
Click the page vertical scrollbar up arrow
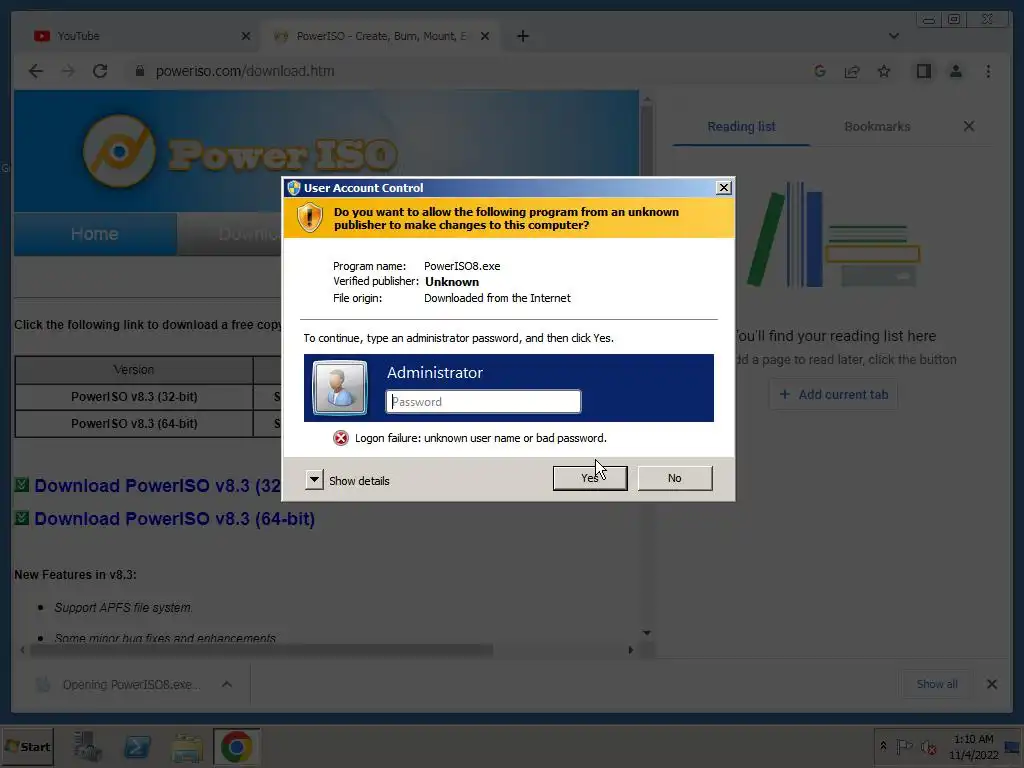point(647,99)
